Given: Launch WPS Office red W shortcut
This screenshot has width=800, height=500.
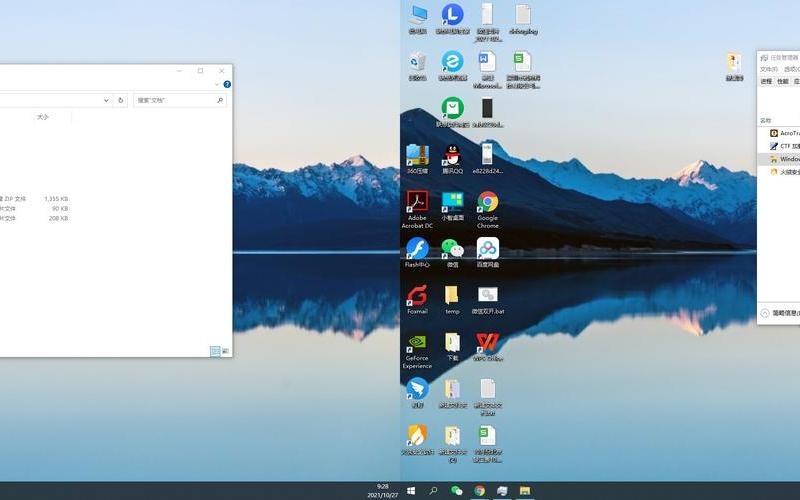Looking at the screenshot, I should point(488,346).
